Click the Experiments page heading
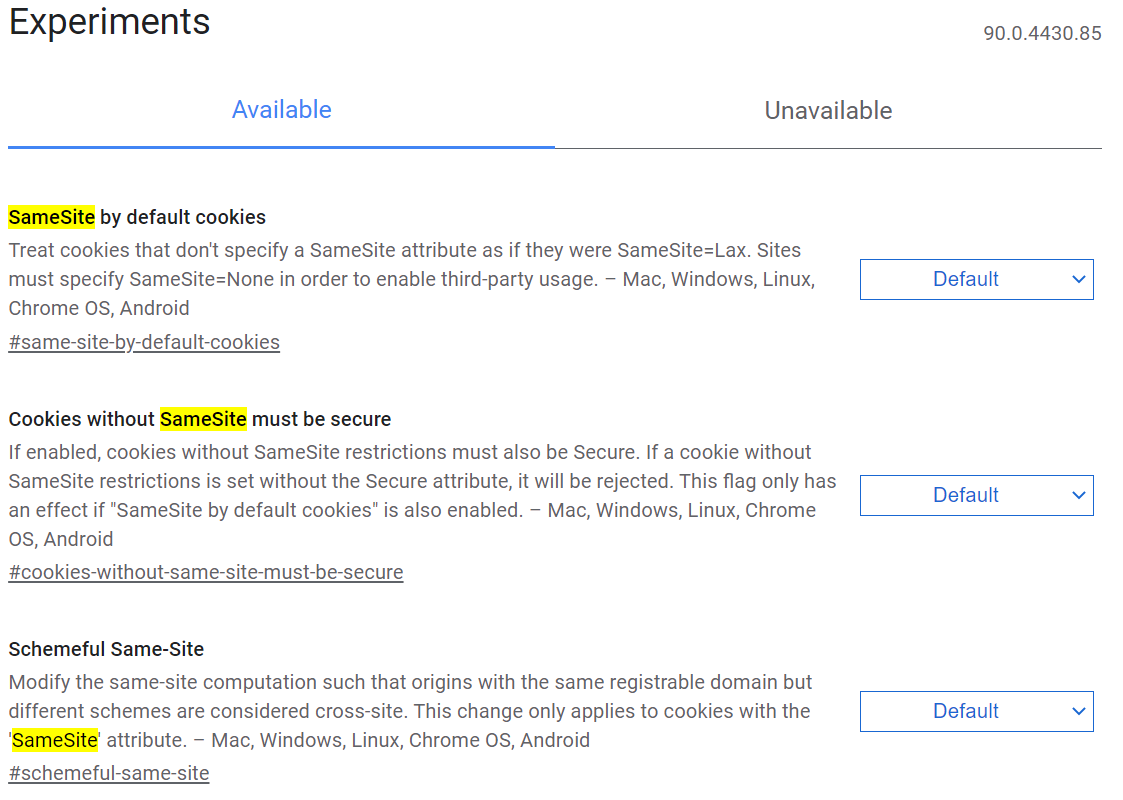The height and width of the screenshot is (800, 1123). coord(110,22)
